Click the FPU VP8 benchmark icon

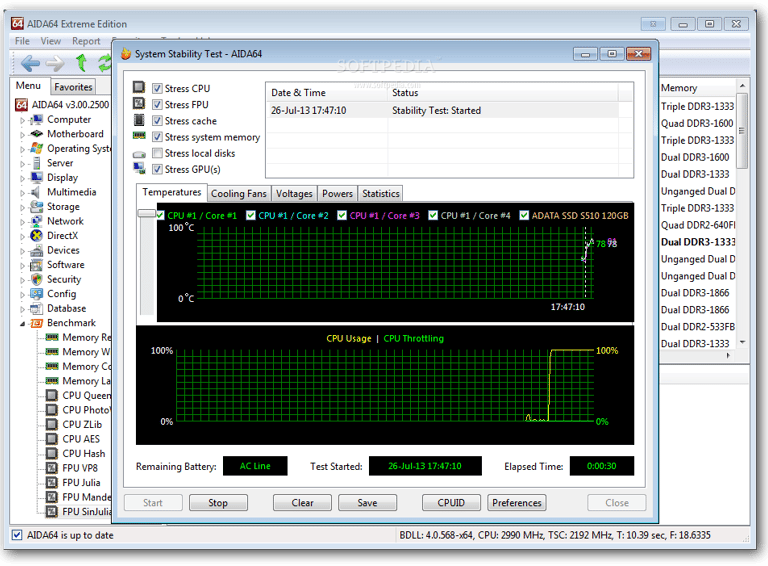tap(51, 468)
